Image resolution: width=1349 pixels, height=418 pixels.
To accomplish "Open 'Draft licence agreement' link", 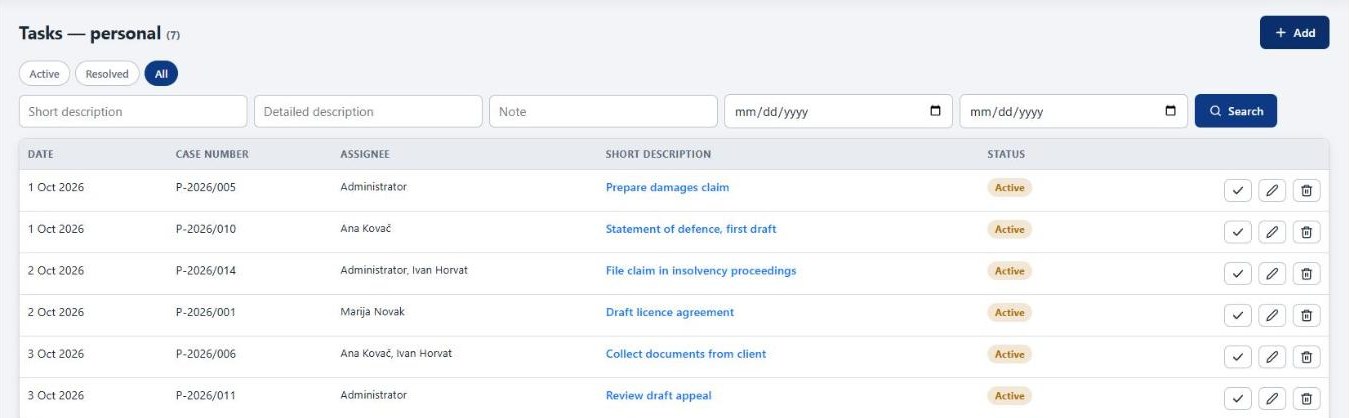I will (670, 312).
